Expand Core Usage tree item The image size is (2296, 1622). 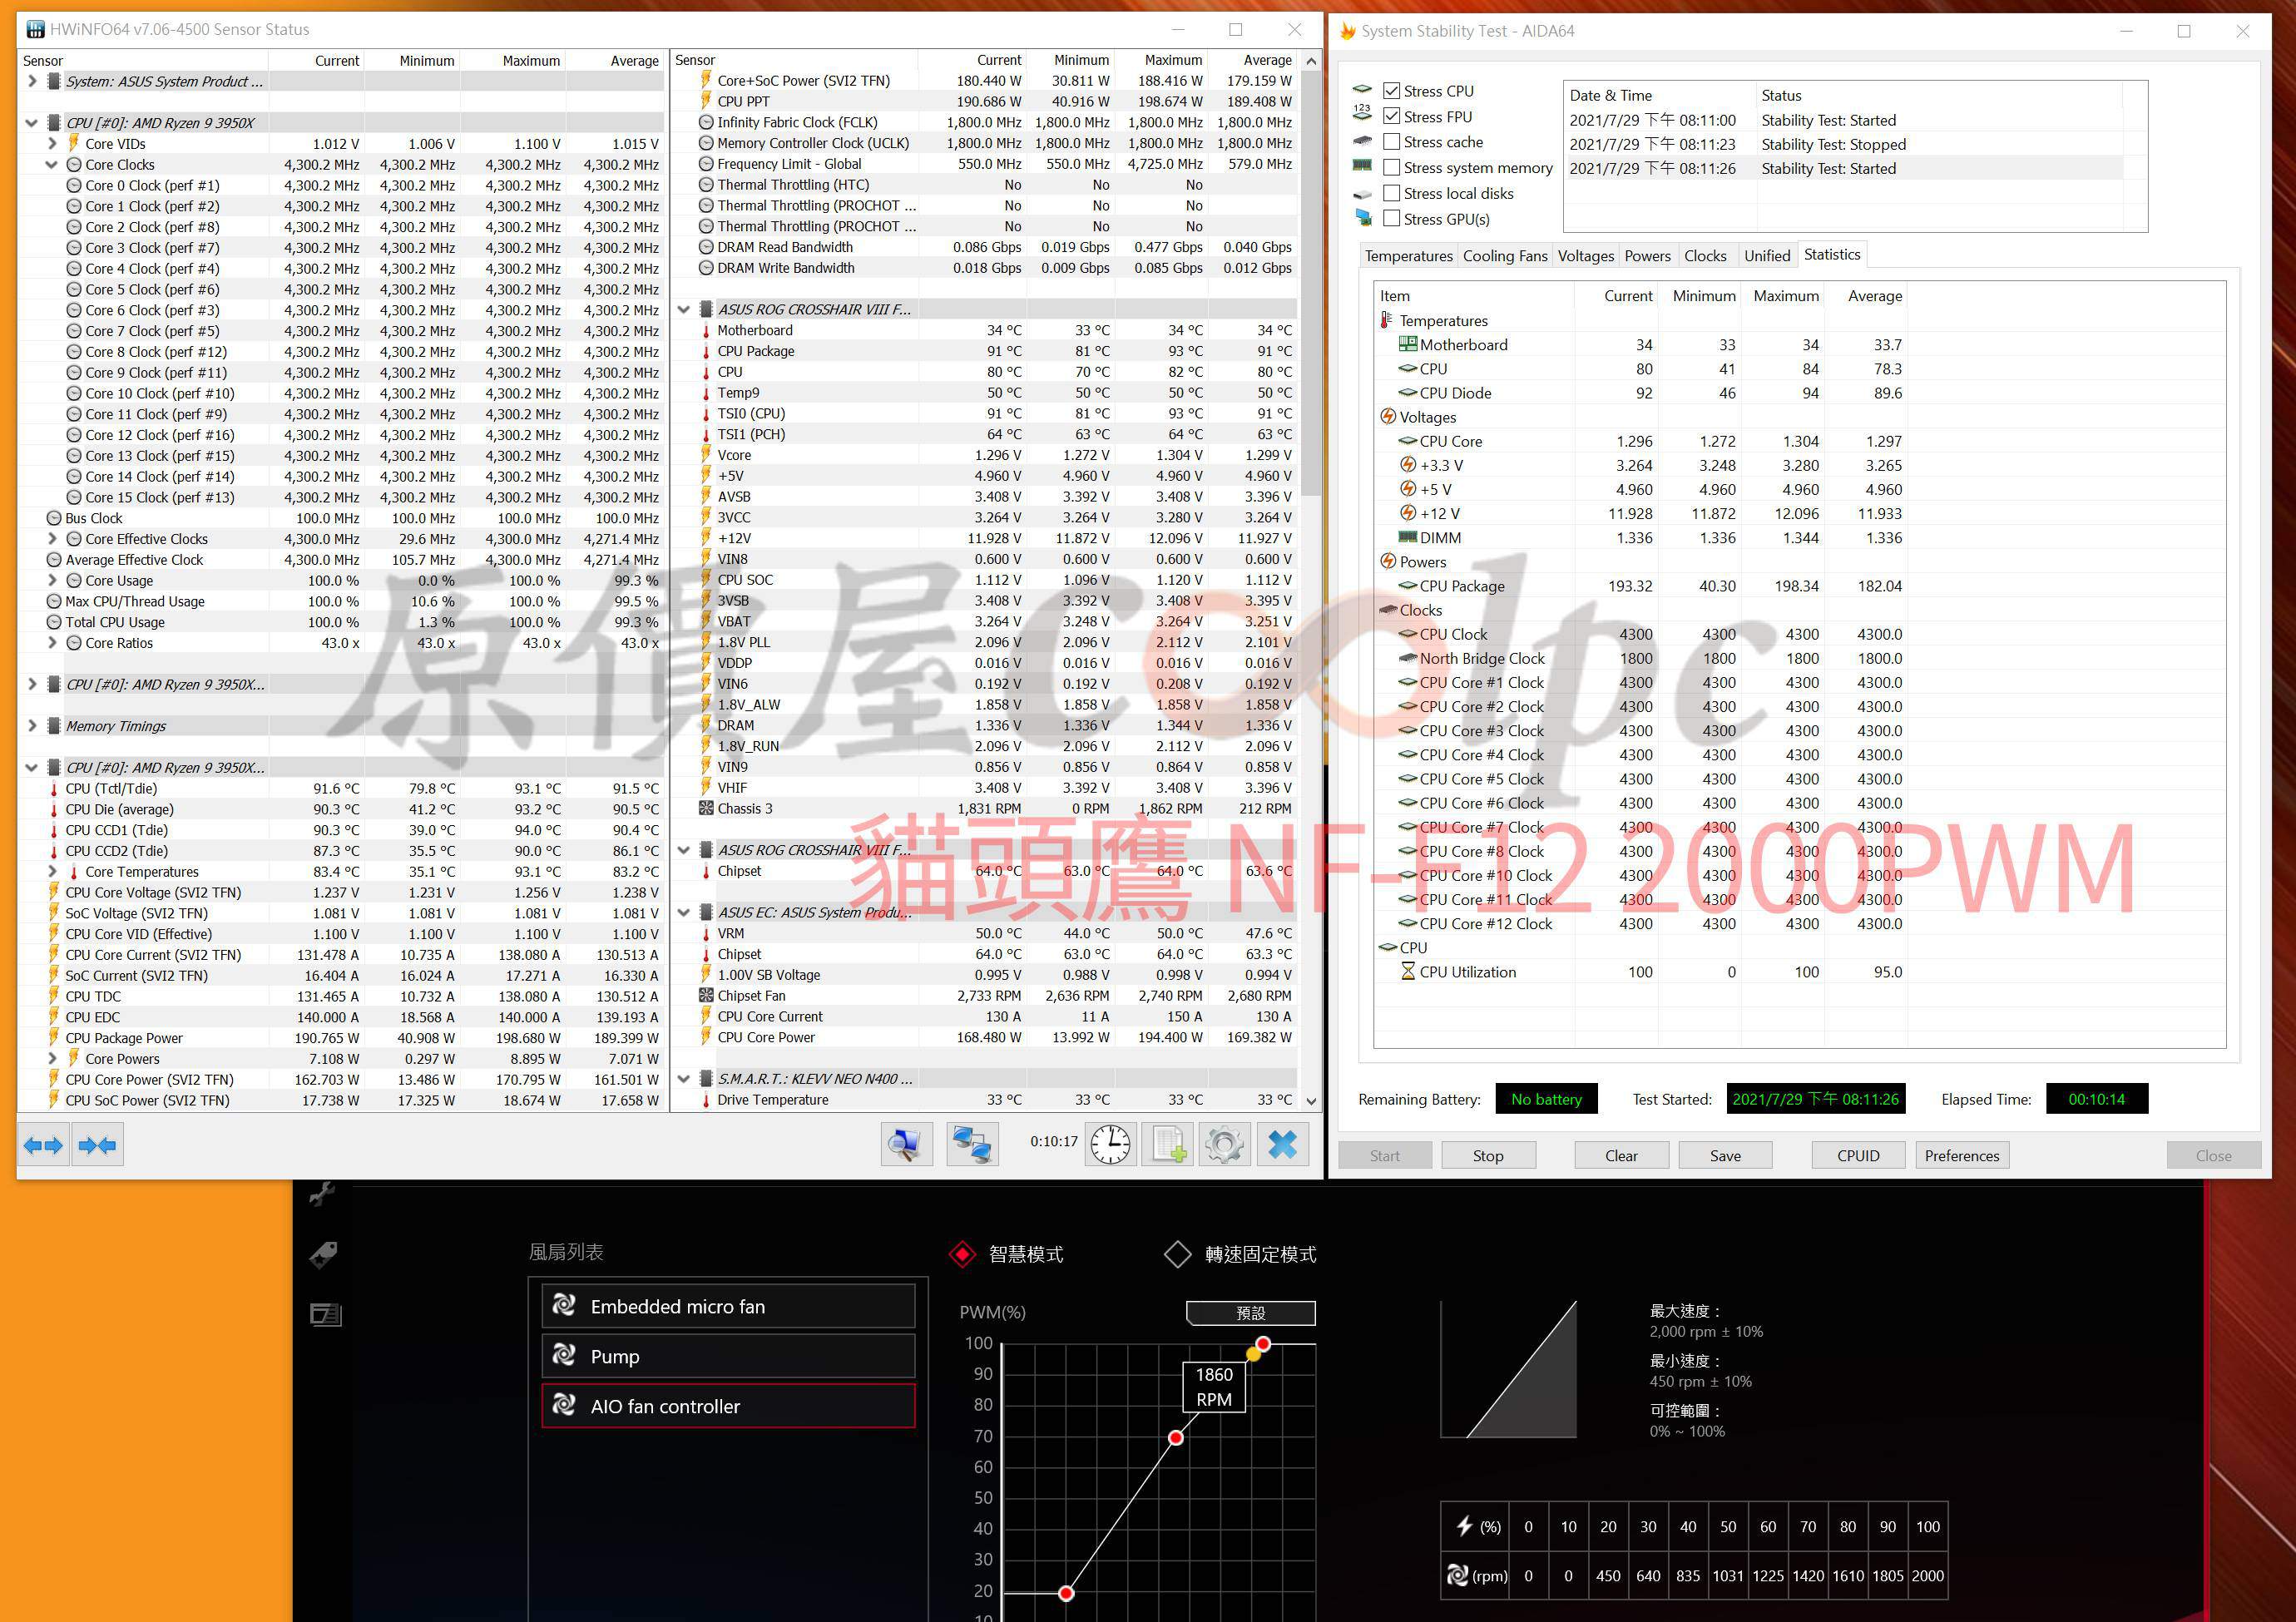click(x=52, y=581)
